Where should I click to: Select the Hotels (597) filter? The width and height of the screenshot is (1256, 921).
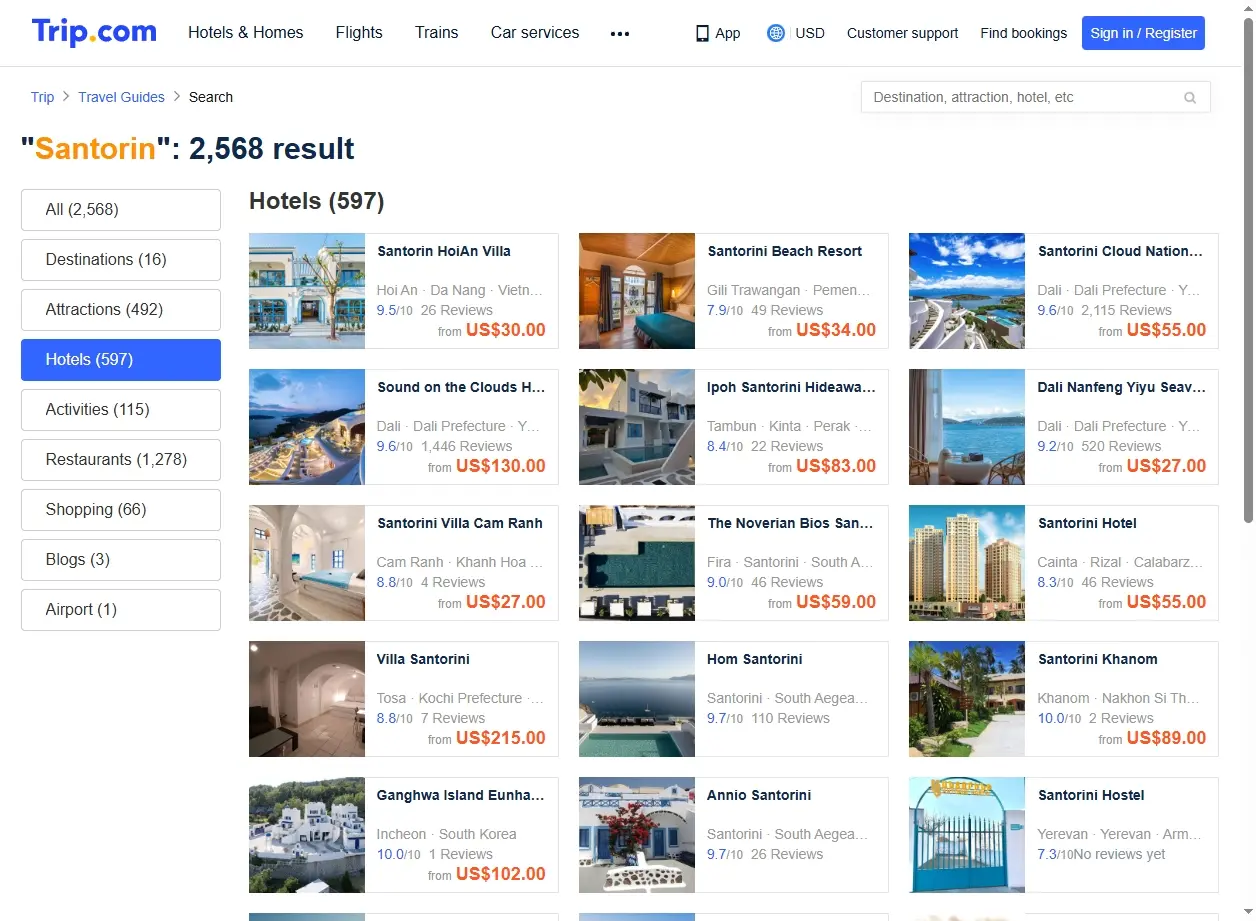(x=121, y=360)
